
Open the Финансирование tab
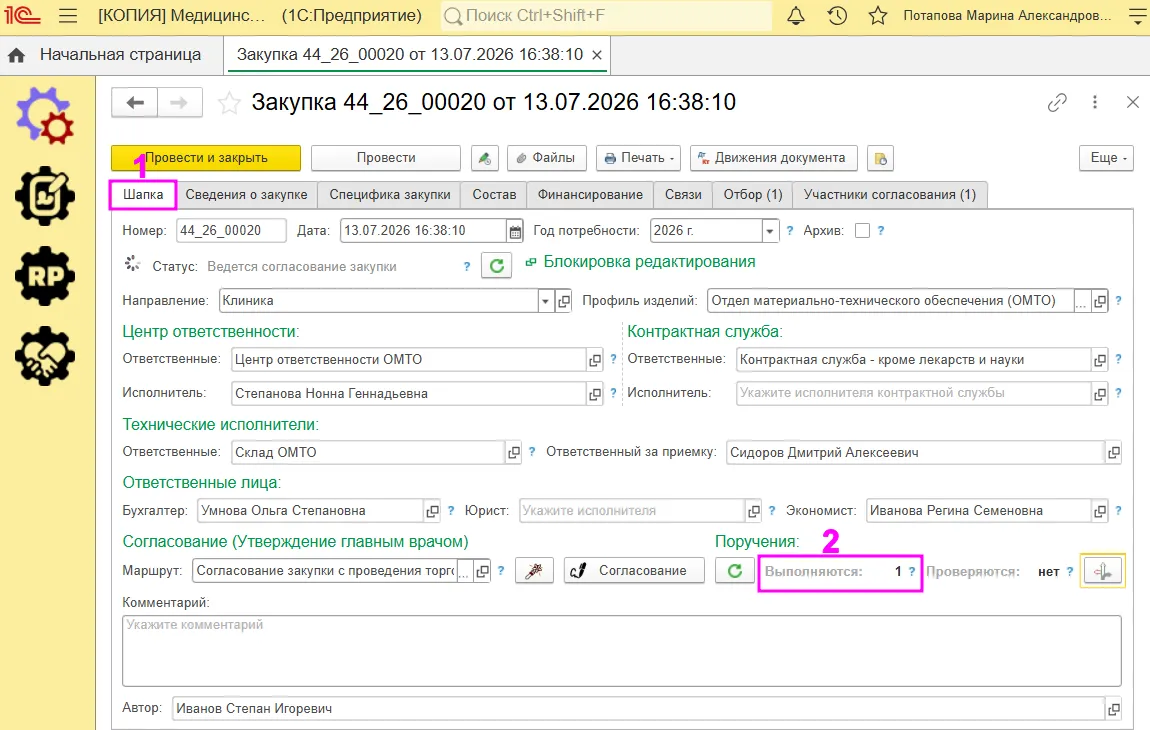pos(590,194)
